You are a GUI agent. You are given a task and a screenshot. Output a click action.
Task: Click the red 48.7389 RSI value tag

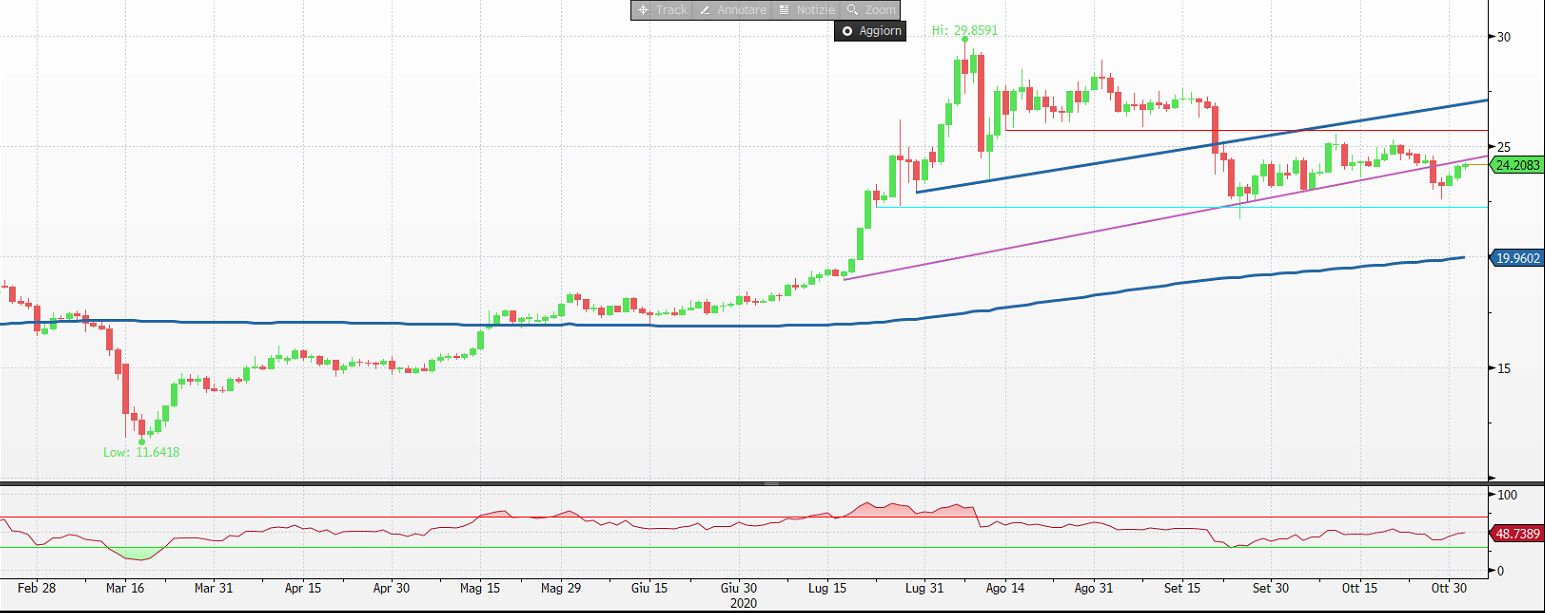click(1517, 534)
